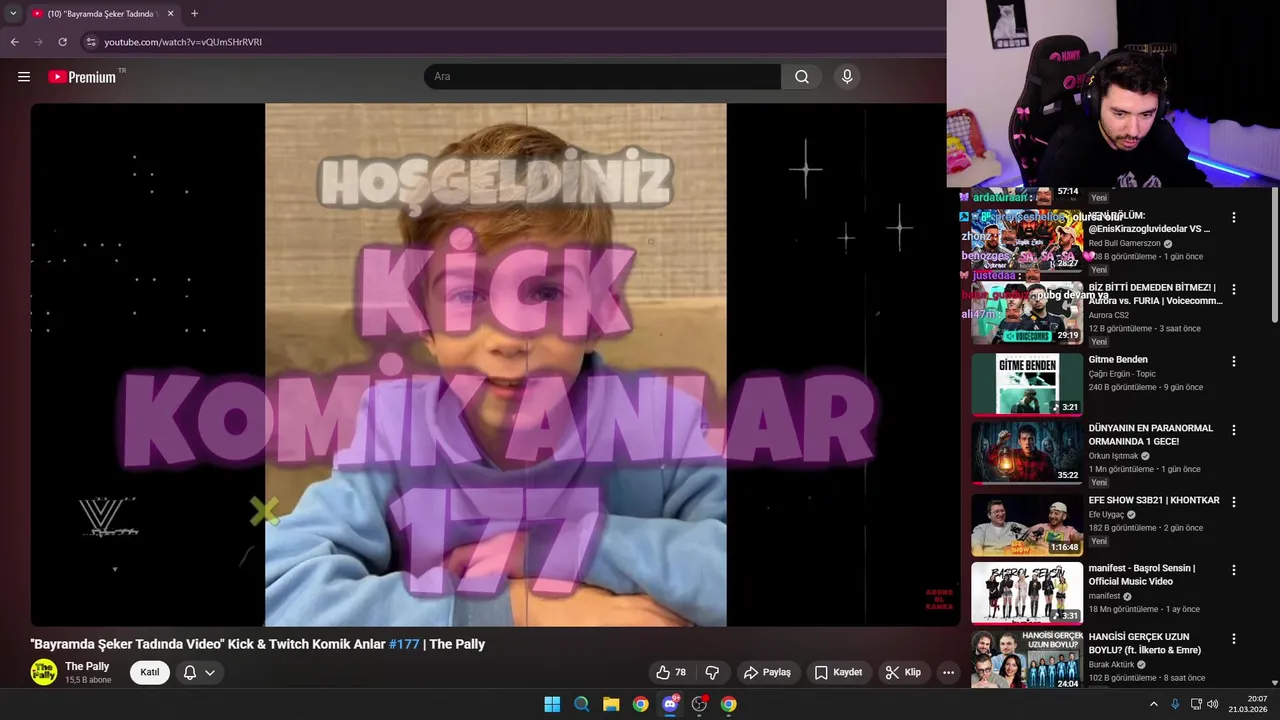The width and height of the screenshot is (1280, 720).
Task: Click the search magnifier button
Action: tap(802, 77)
